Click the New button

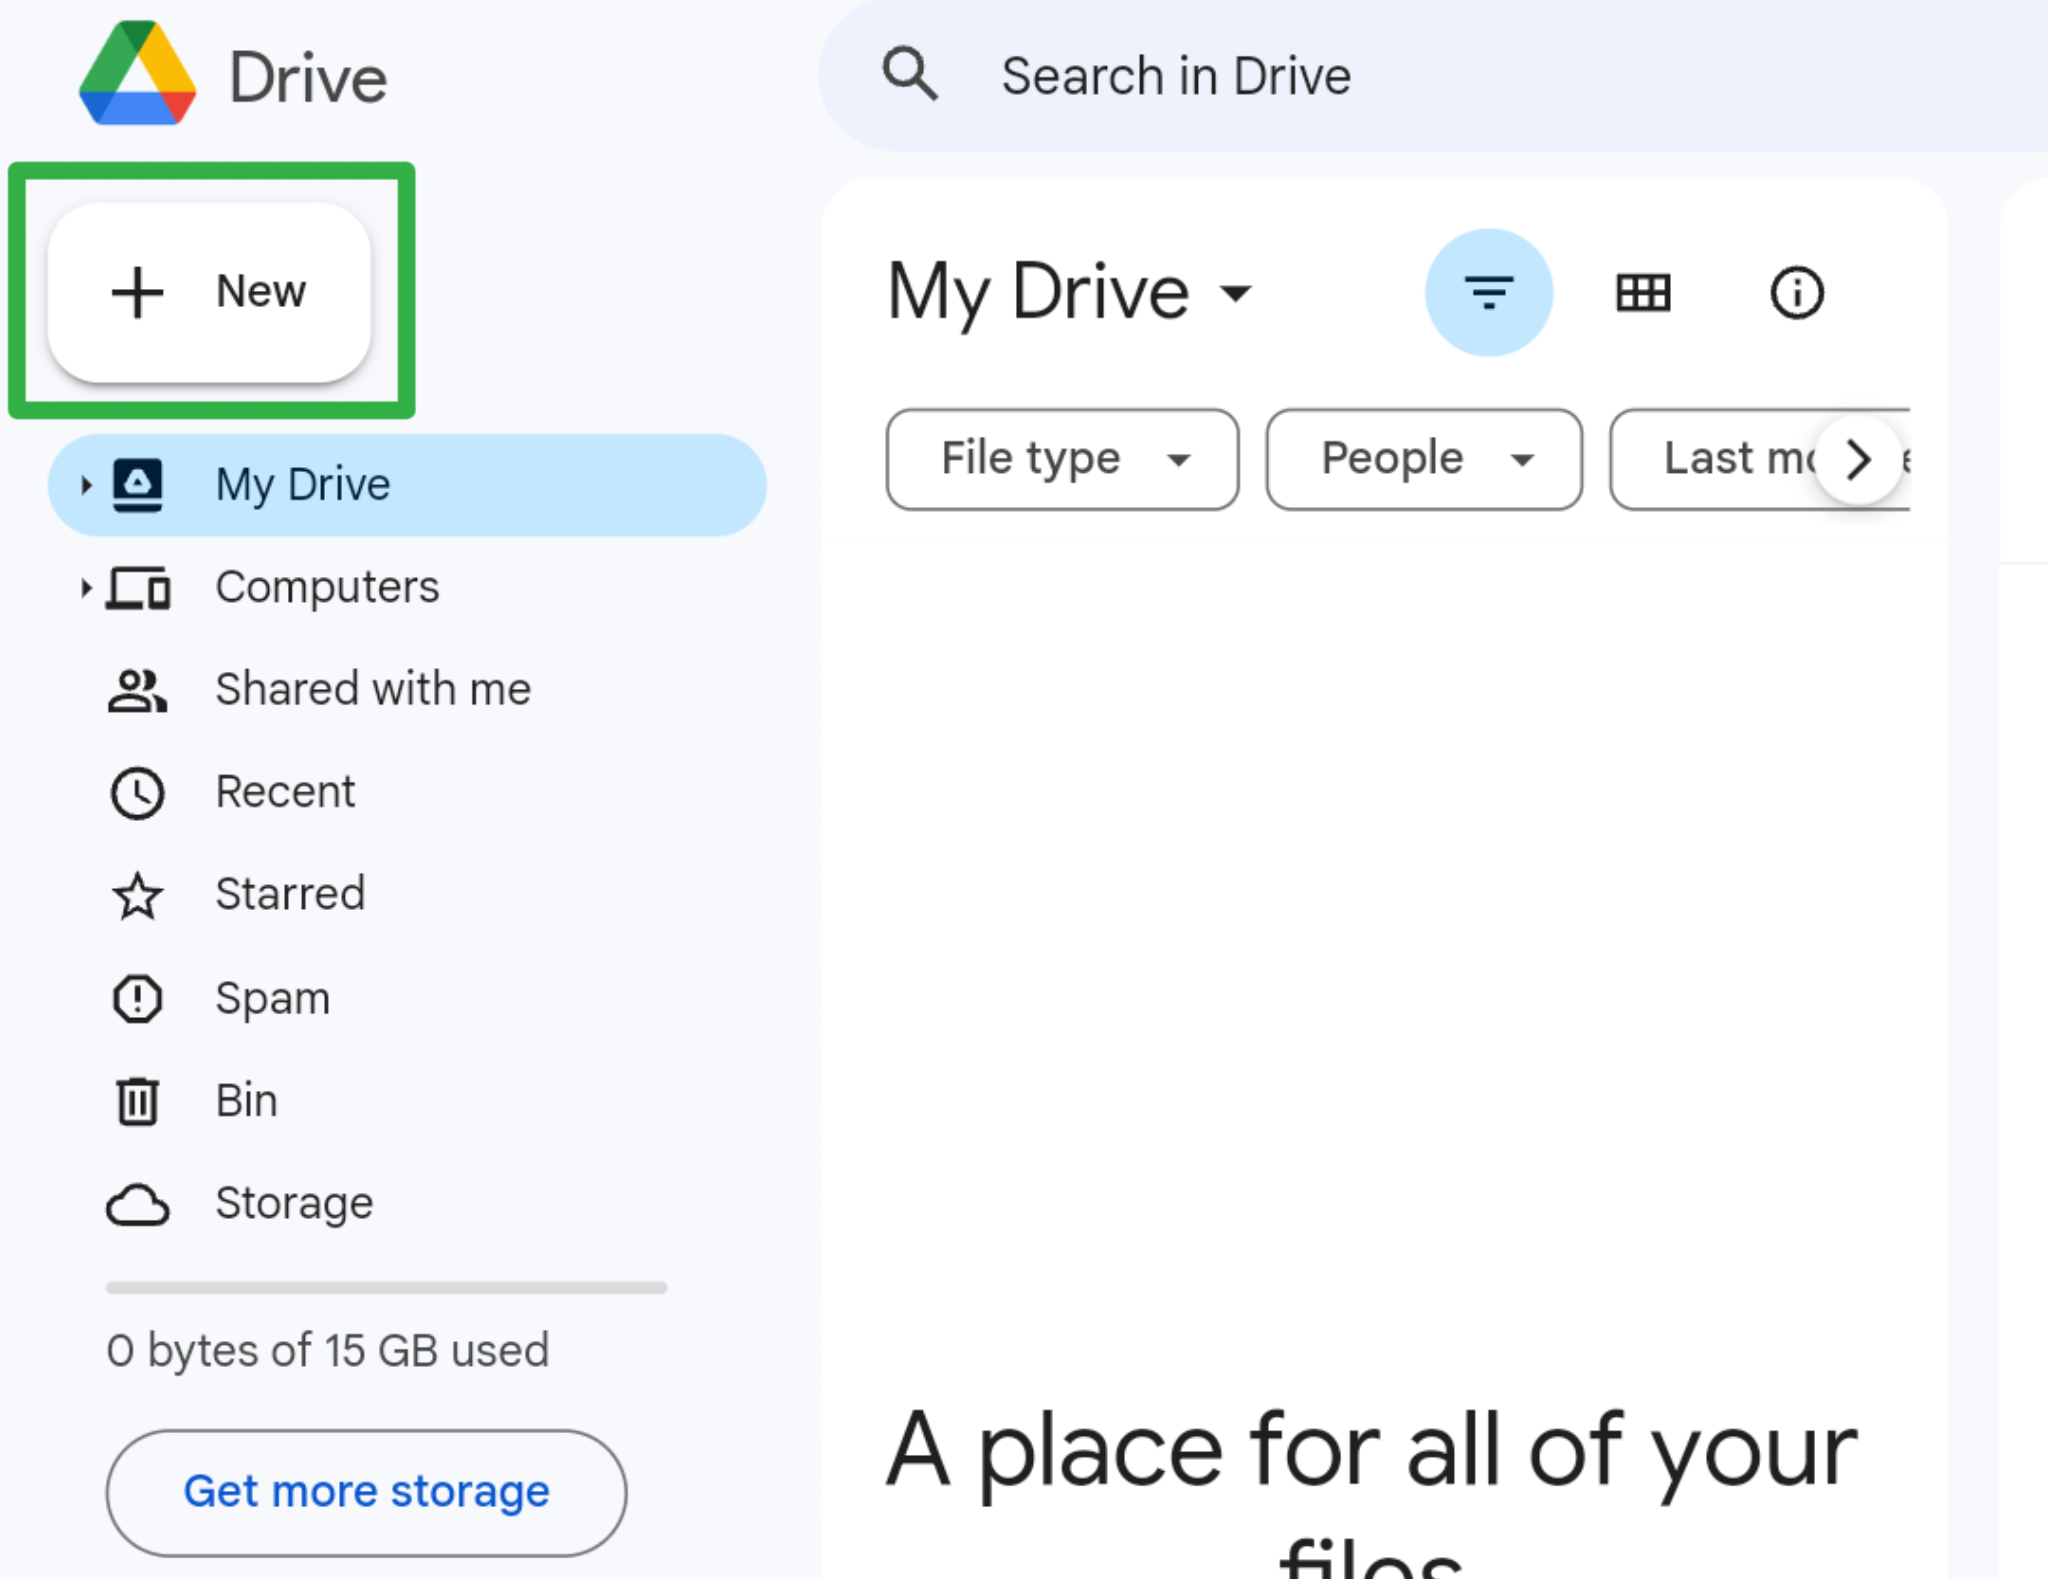(209, 292)
